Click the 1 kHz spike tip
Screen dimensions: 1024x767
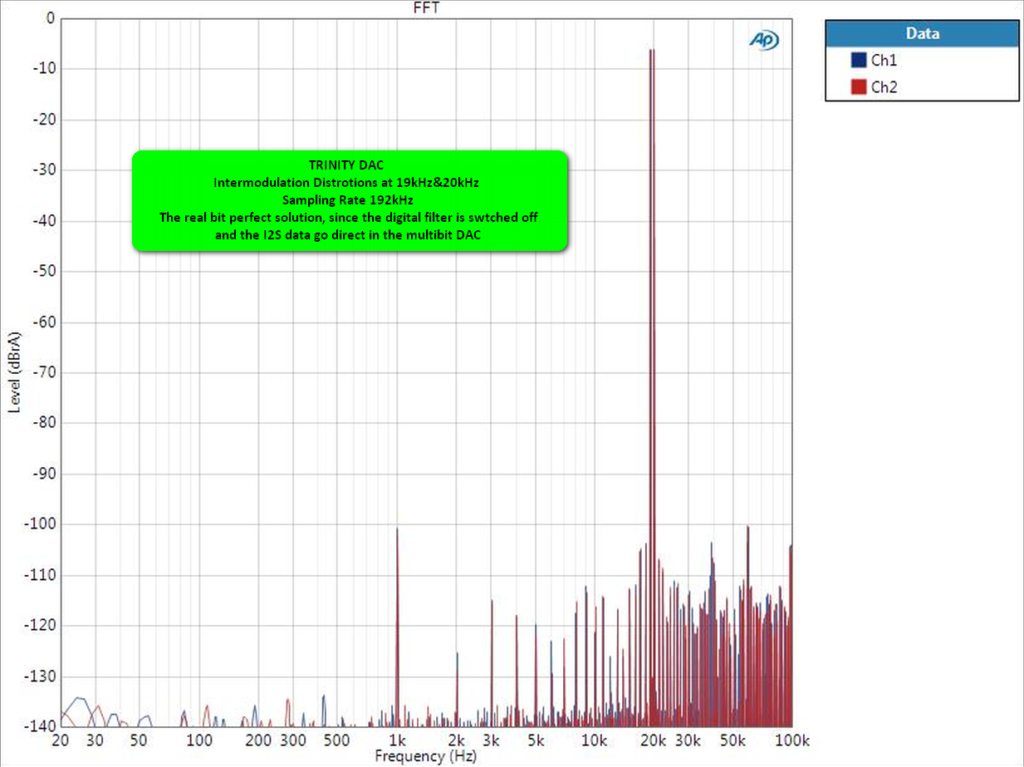397,530
